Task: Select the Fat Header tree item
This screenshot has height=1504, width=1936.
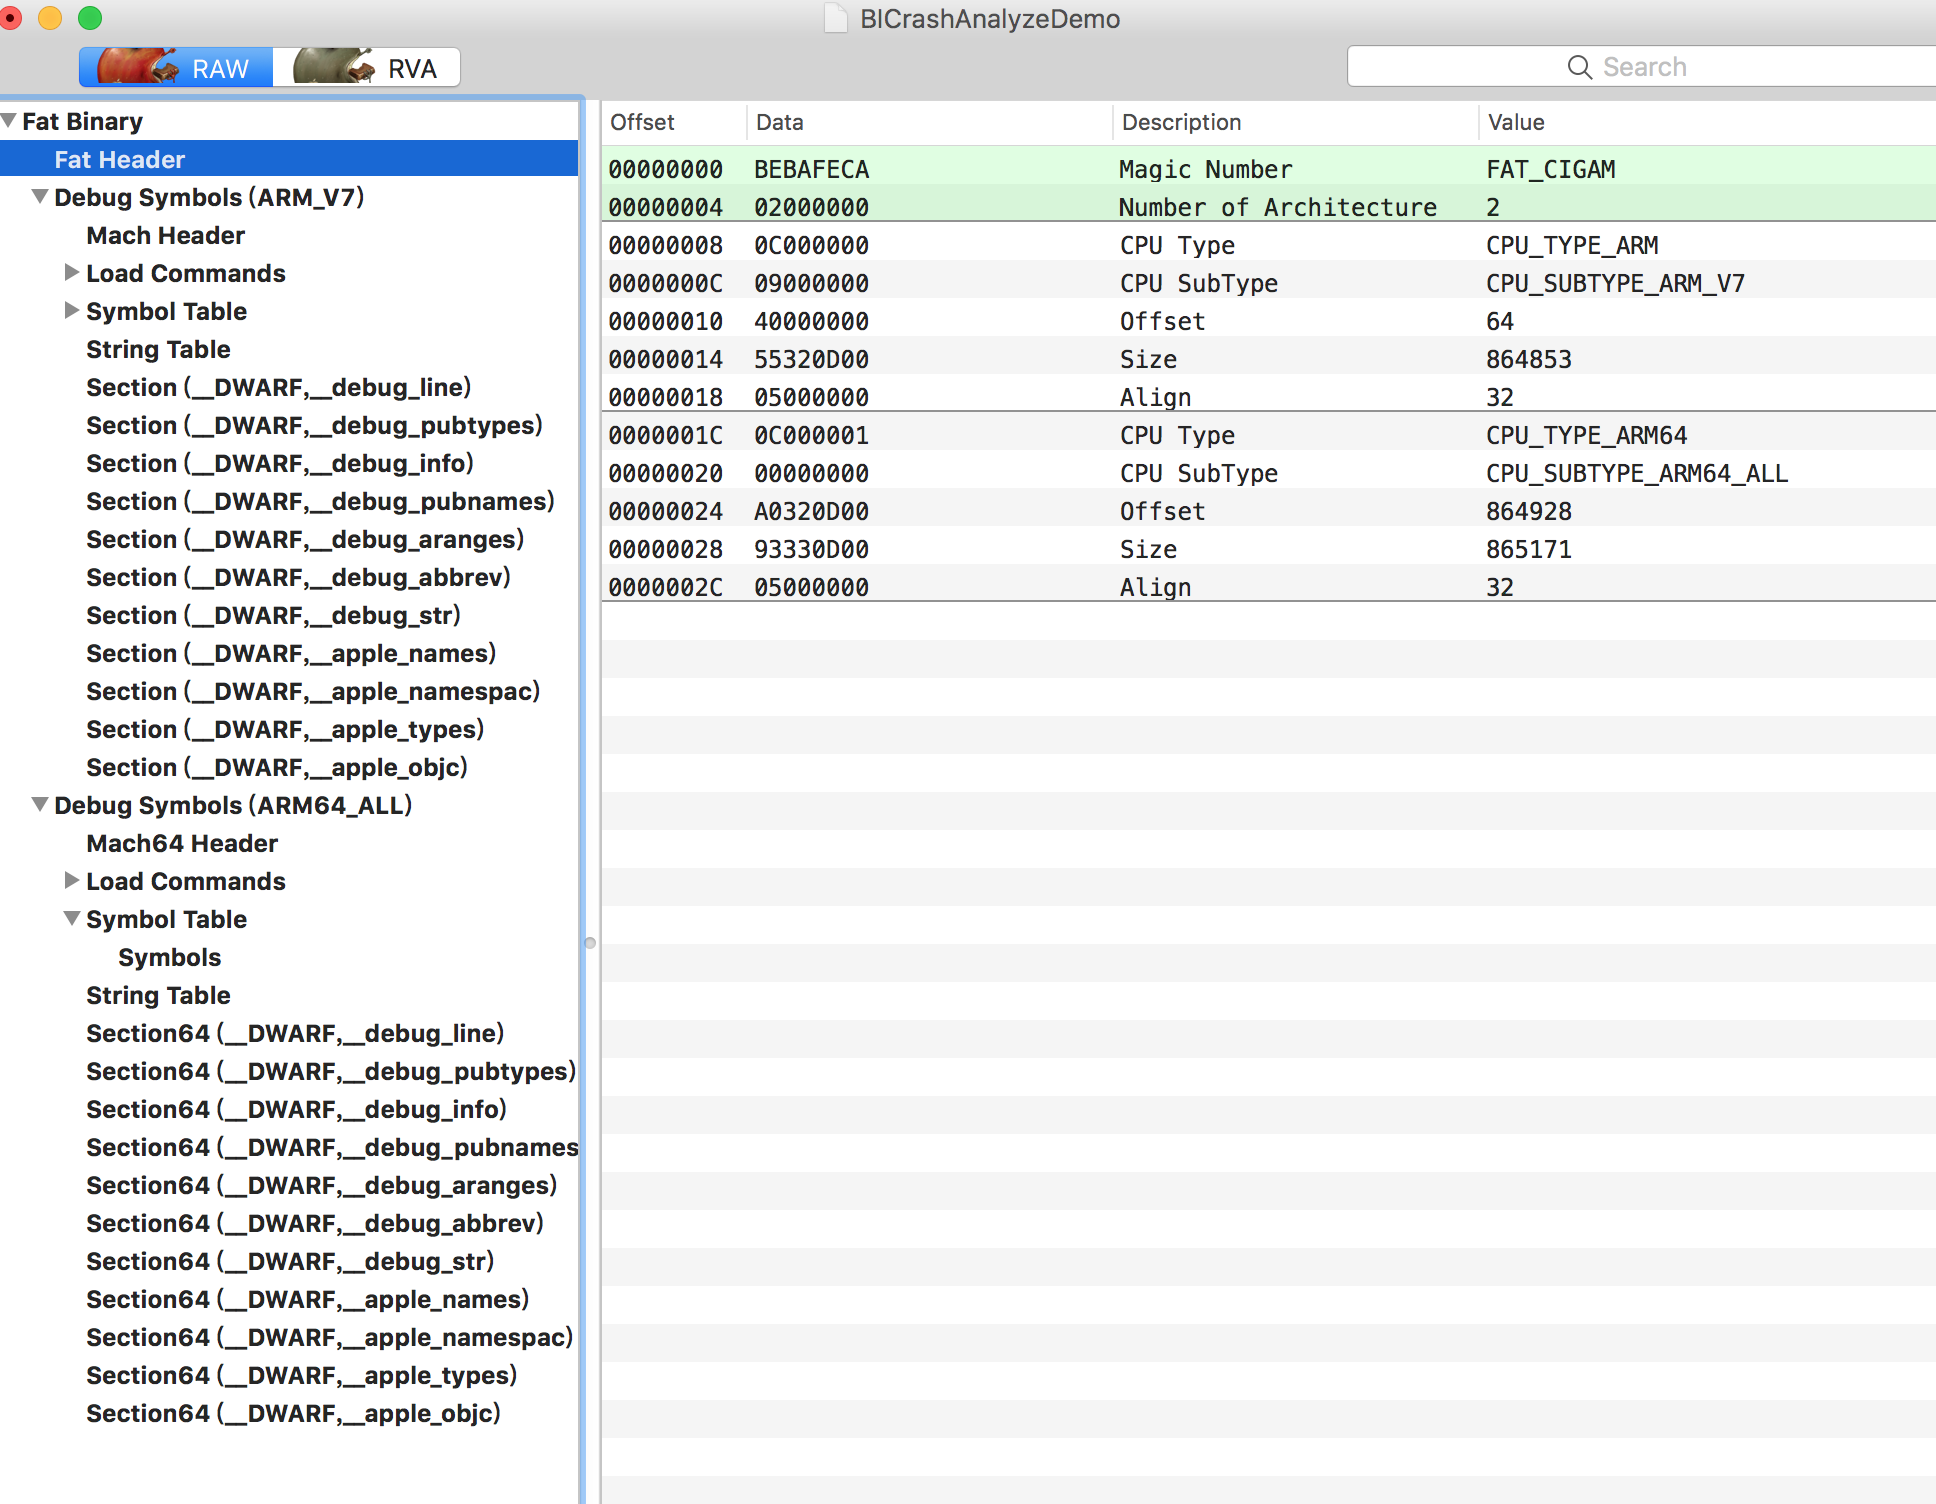Action: pos(289,159)
